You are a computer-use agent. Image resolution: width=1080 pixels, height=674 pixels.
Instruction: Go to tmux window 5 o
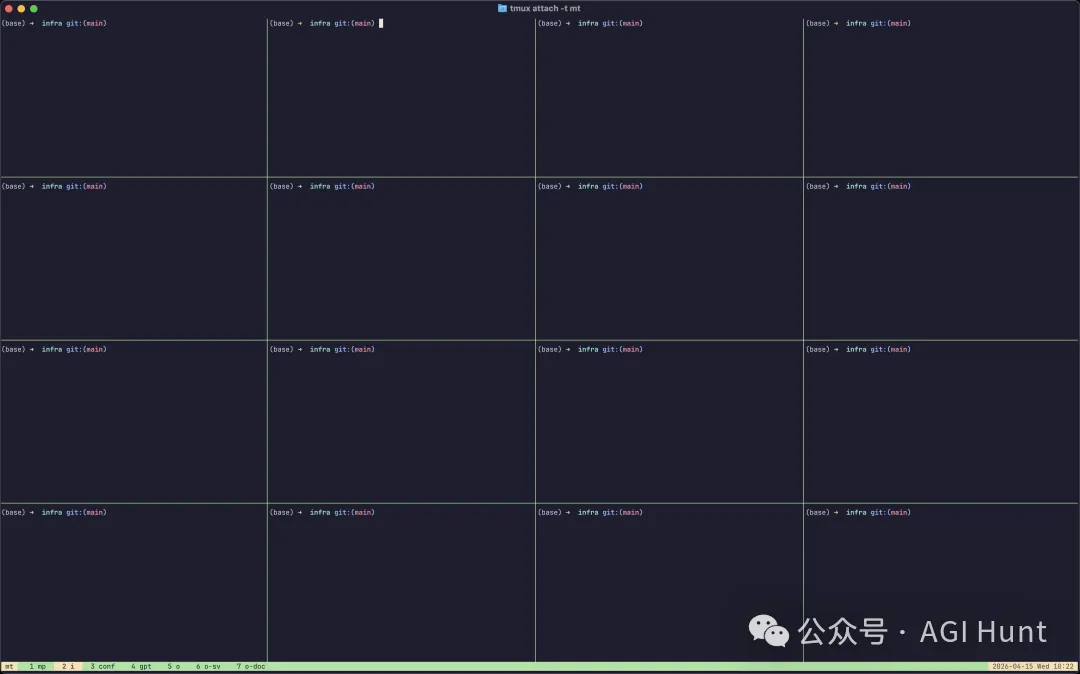point(173,666)
